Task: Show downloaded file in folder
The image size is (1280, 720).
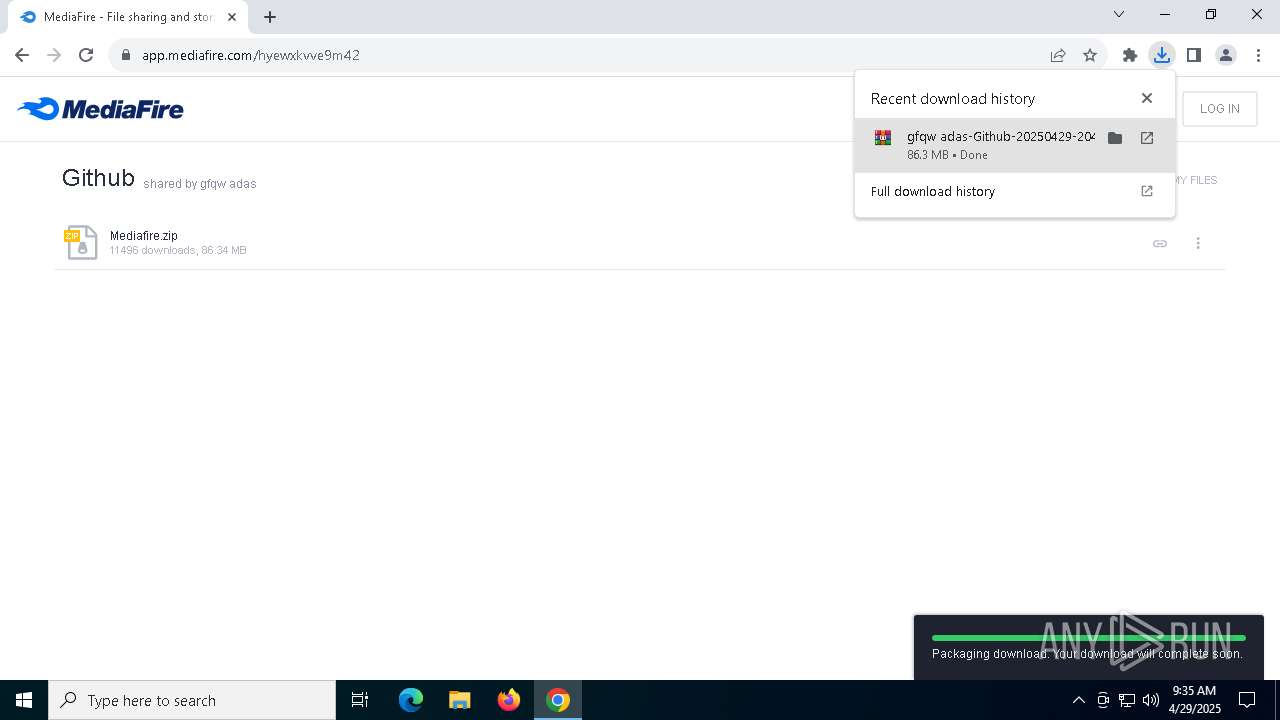Action: [1115, 138]
